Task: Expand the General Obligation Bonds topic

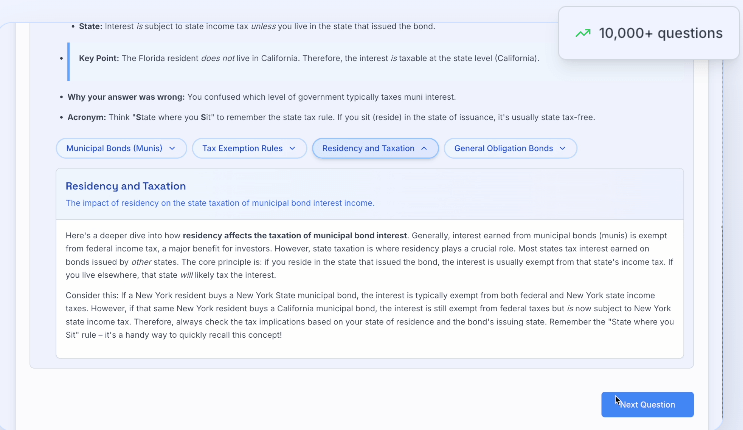Action: coord(510,148)
